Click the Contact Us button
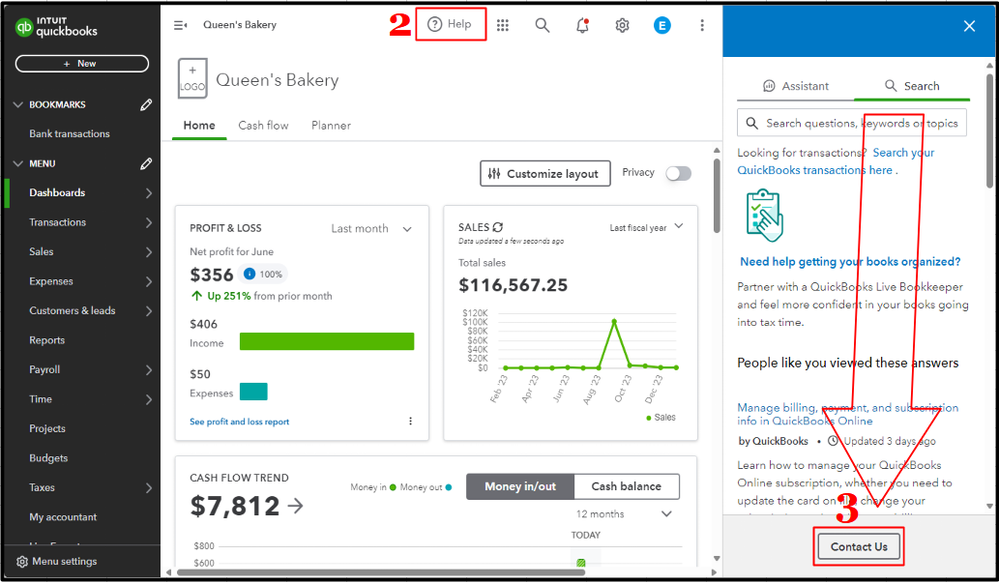Viewport: 999px width, 582px height. pyautogui.click(x=859, y=546)
